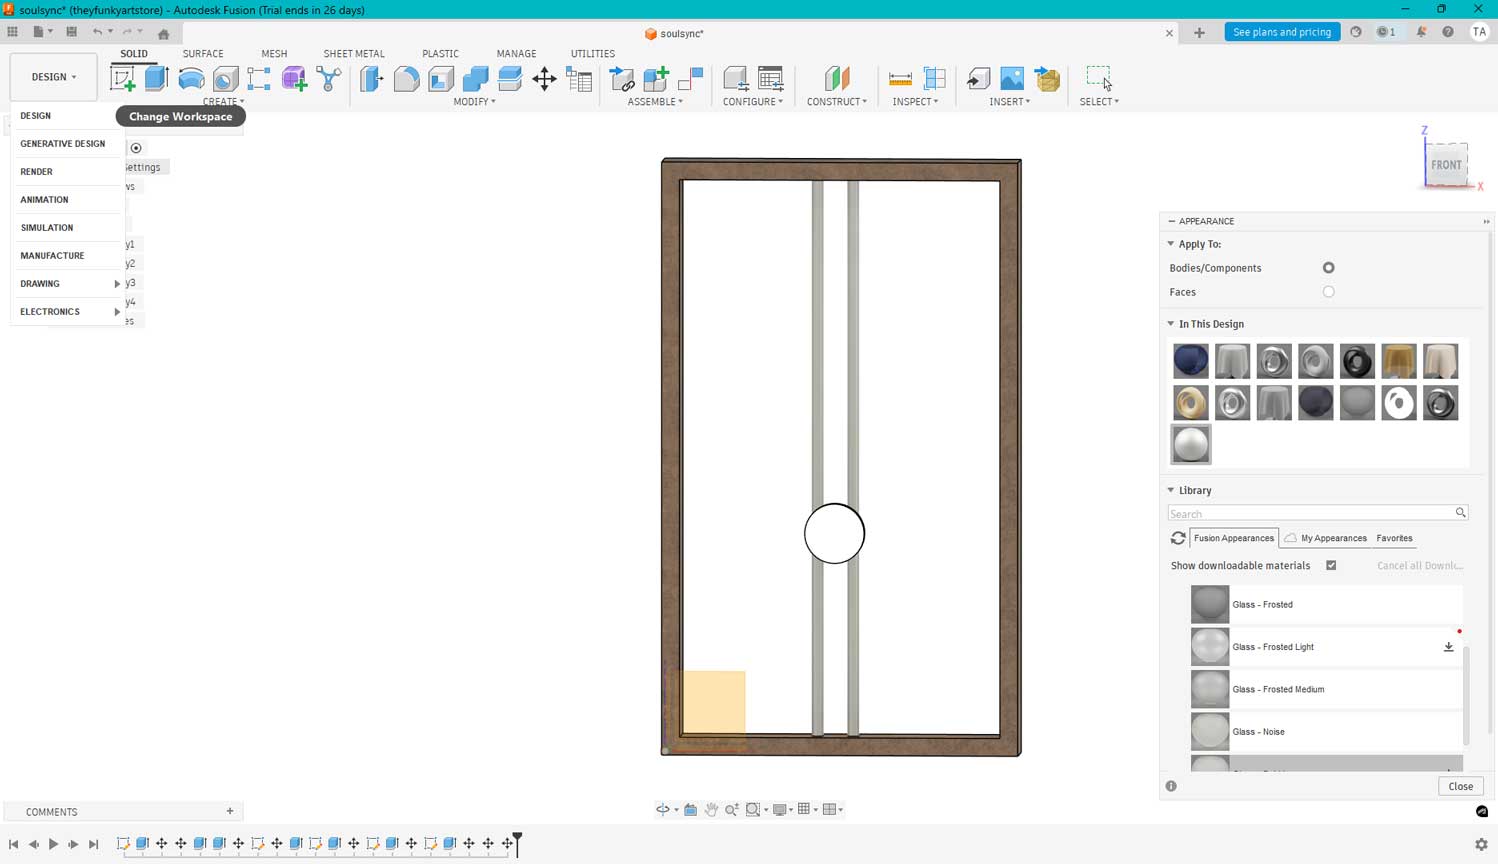Viewport: 1498px width, 864px height.
Task: Click the Save icon
Action: coord(71,32)
